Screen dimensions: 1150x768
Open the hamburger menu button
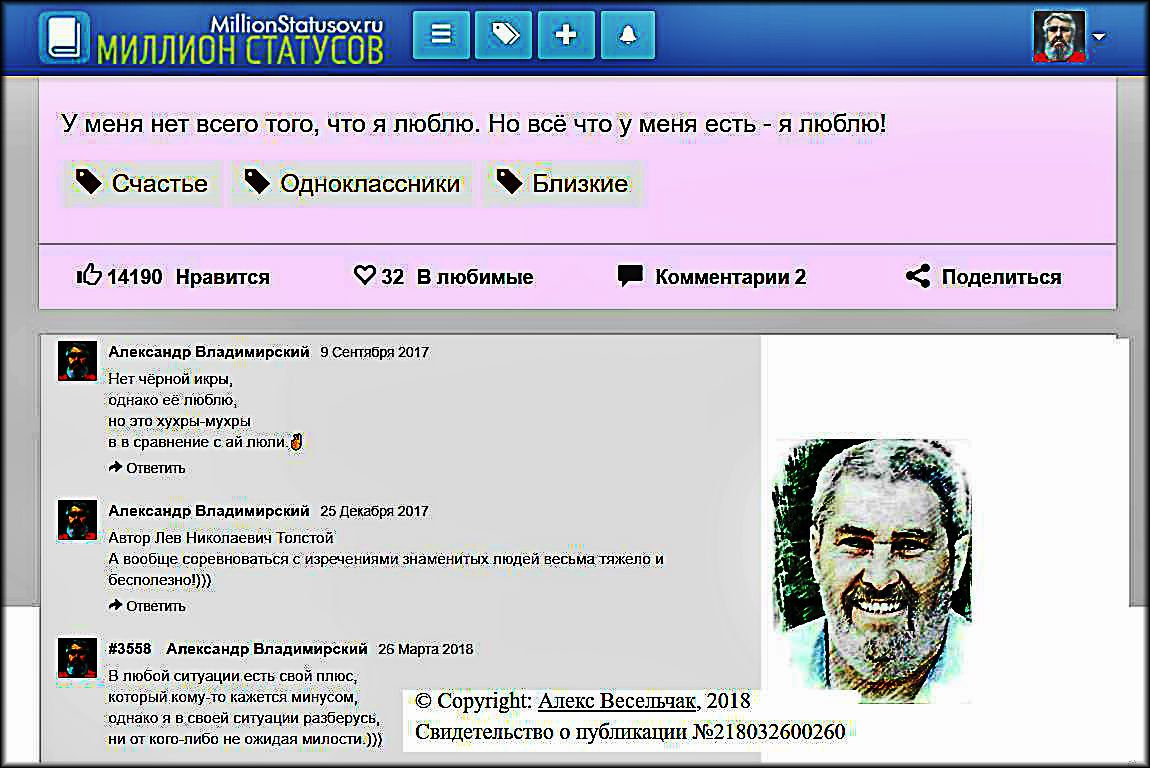[x=441, y=34]
